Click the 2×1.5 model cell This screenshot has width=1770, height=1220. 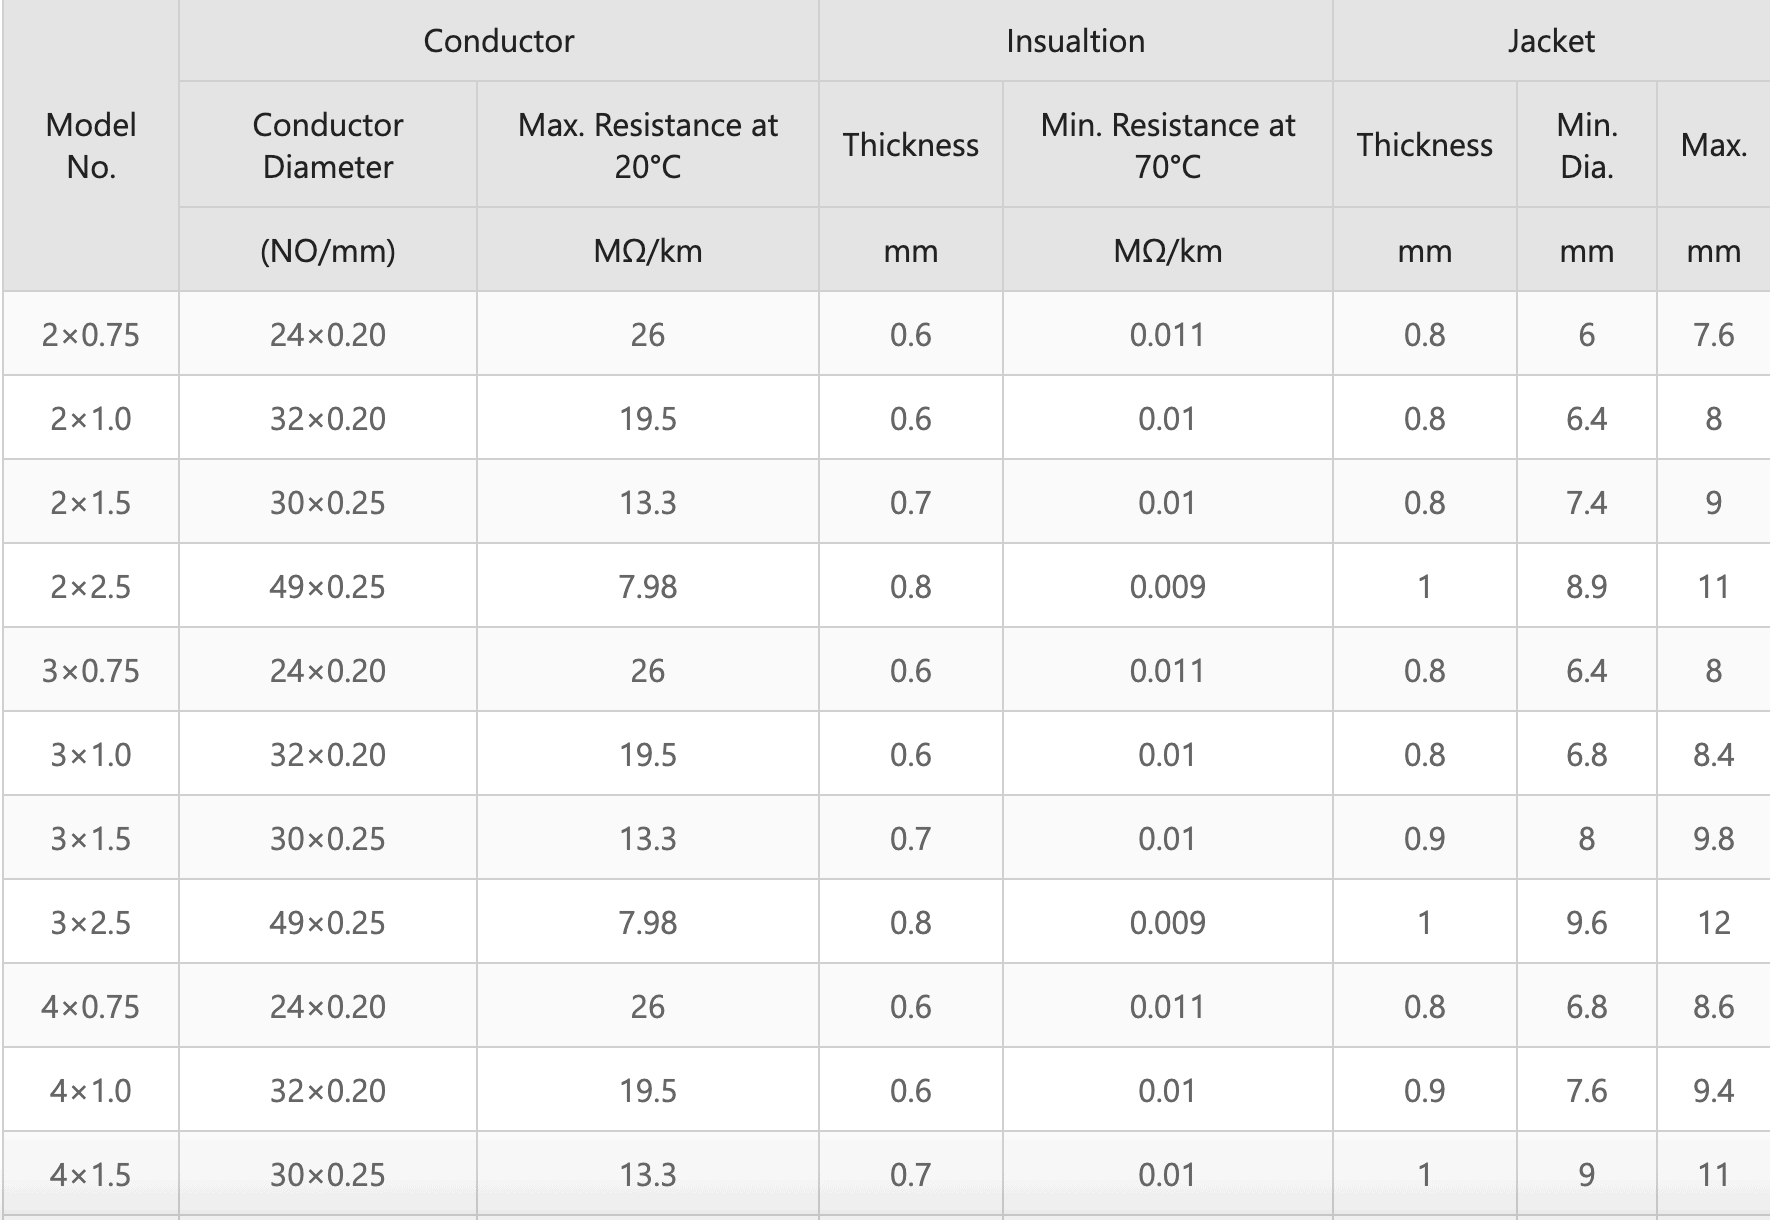click(x=91, y=503)
